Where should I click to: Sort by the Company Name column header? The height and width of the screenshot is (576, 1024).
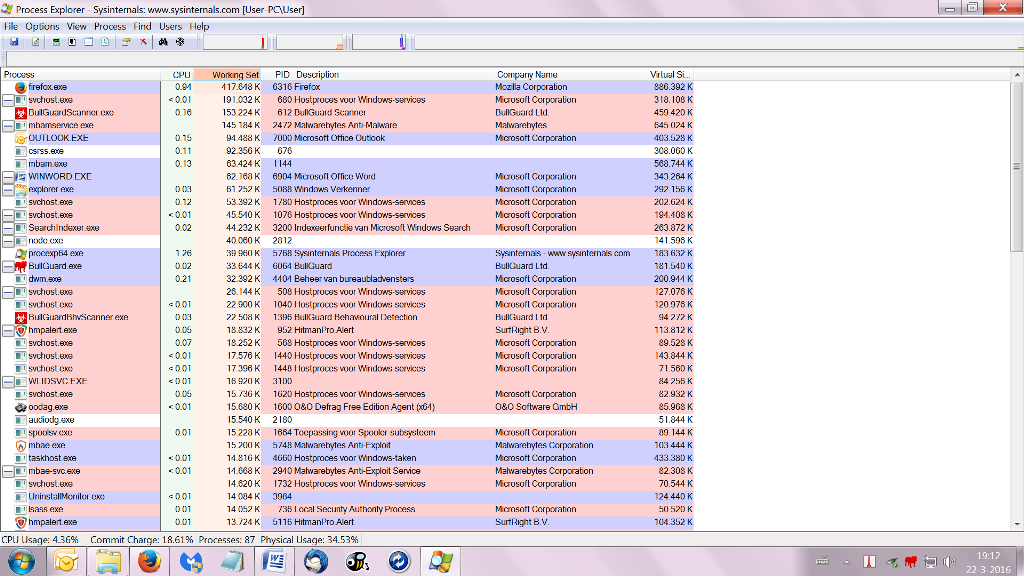569,74
